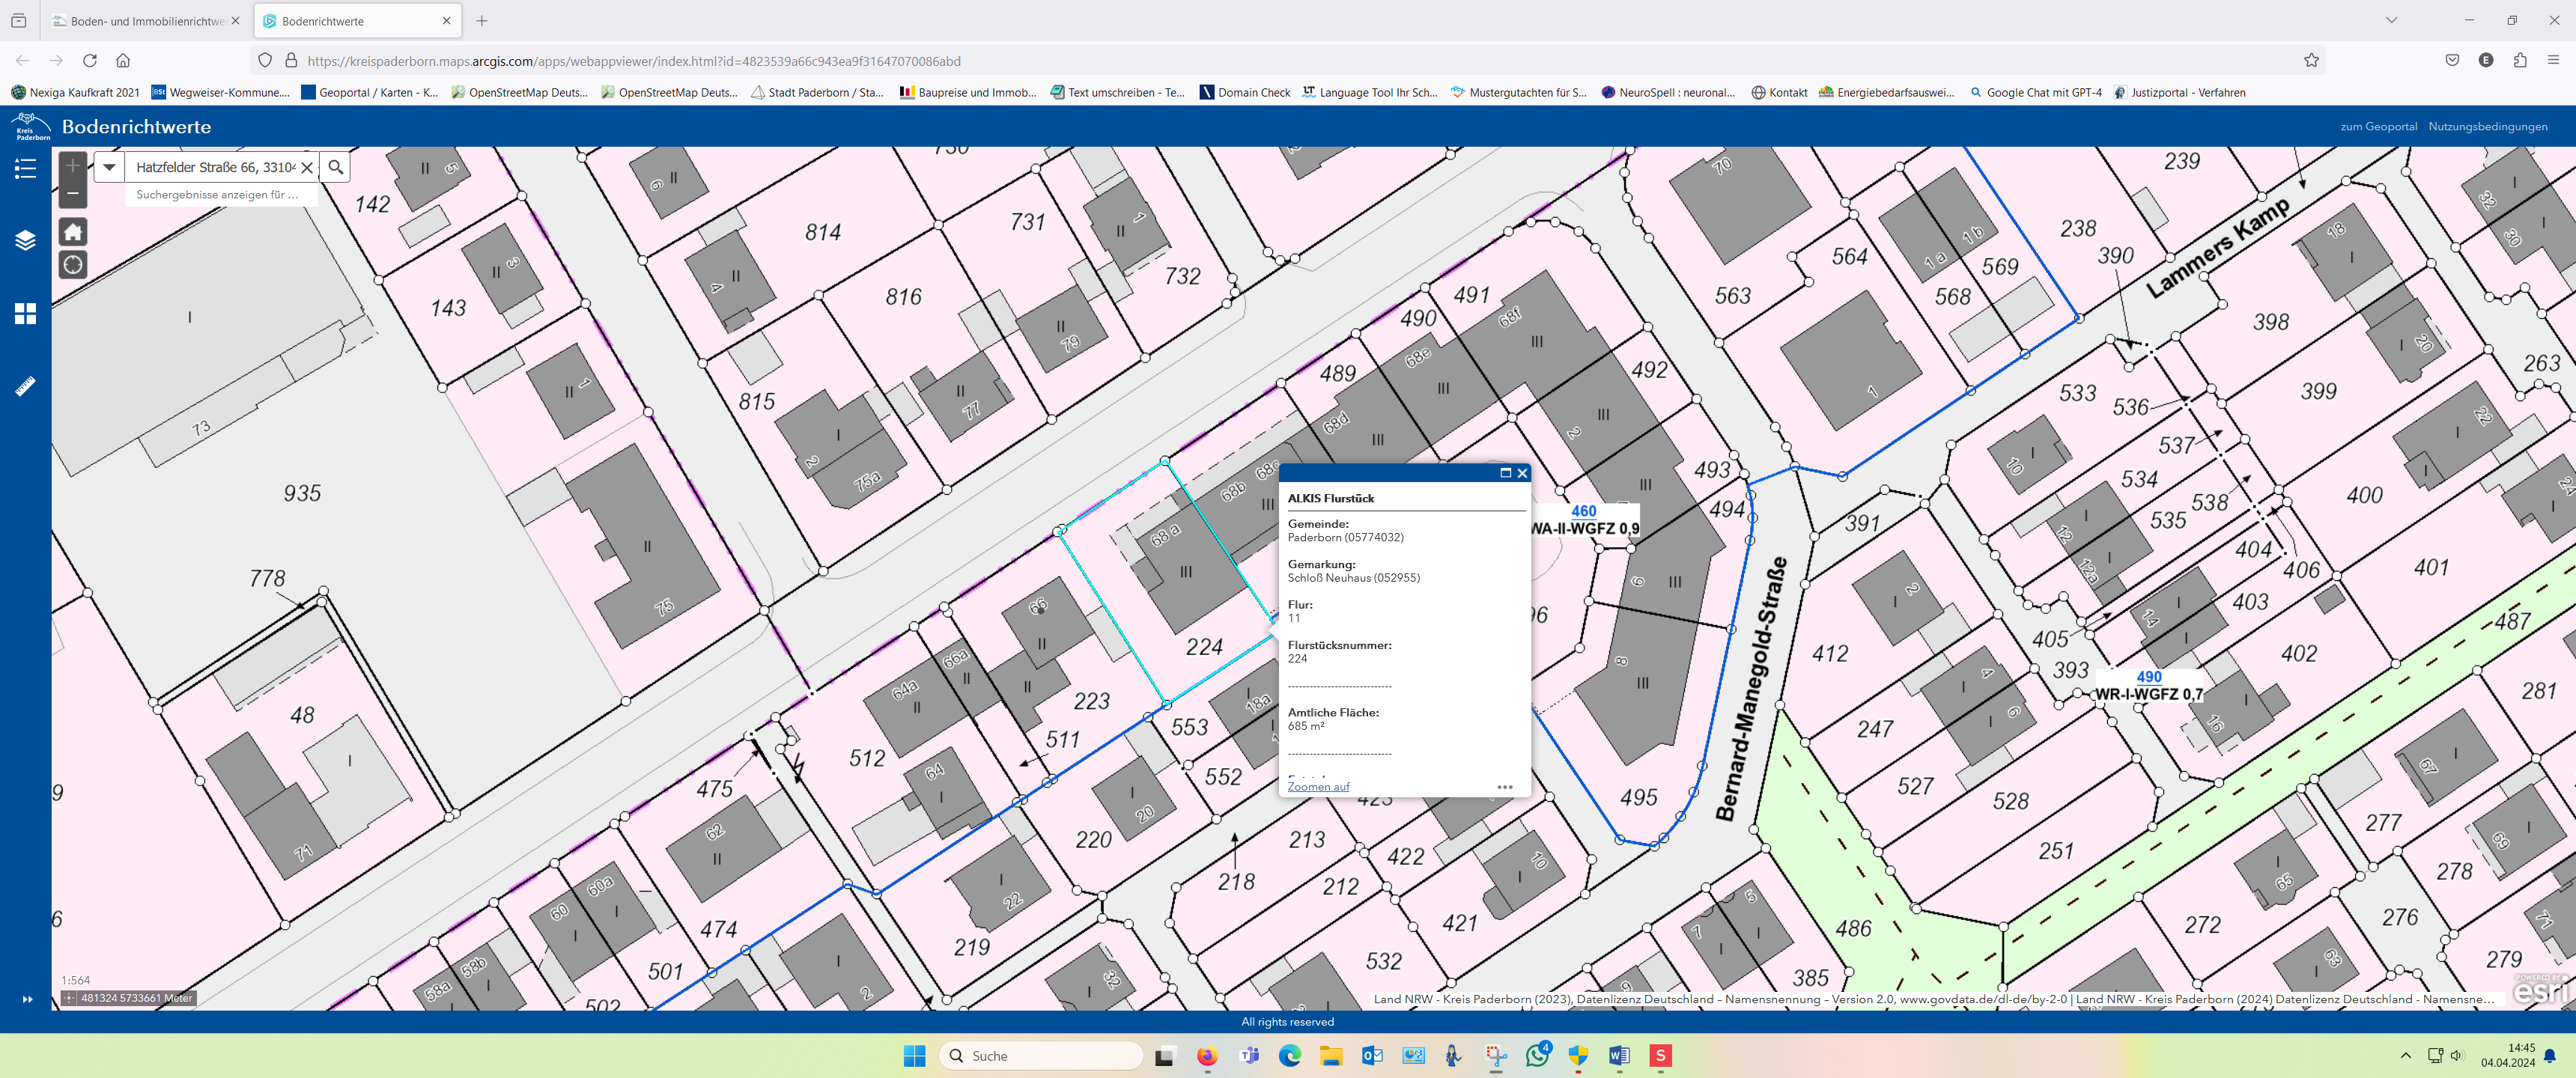This screenshot has height=1078, width=2576.
Task: Open the layers panel in sidebar
Action: pos(25,240)
